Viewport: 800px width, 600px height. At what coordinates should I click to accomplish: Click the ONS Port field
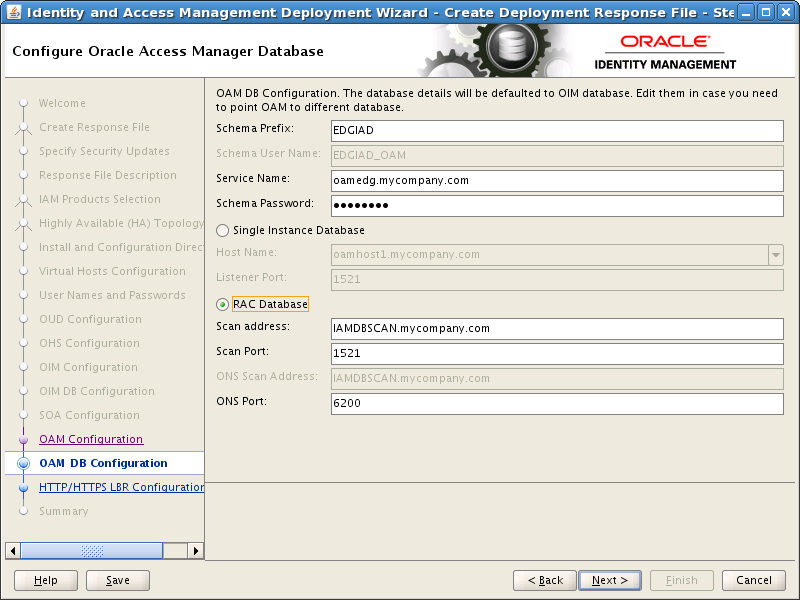pos(557,404)
